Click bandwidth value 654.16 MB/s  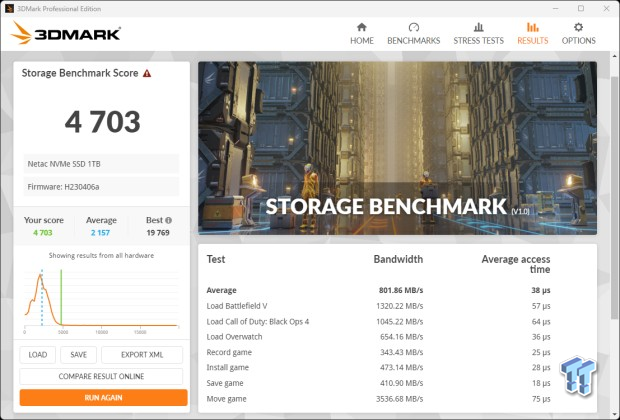[401, 337]
